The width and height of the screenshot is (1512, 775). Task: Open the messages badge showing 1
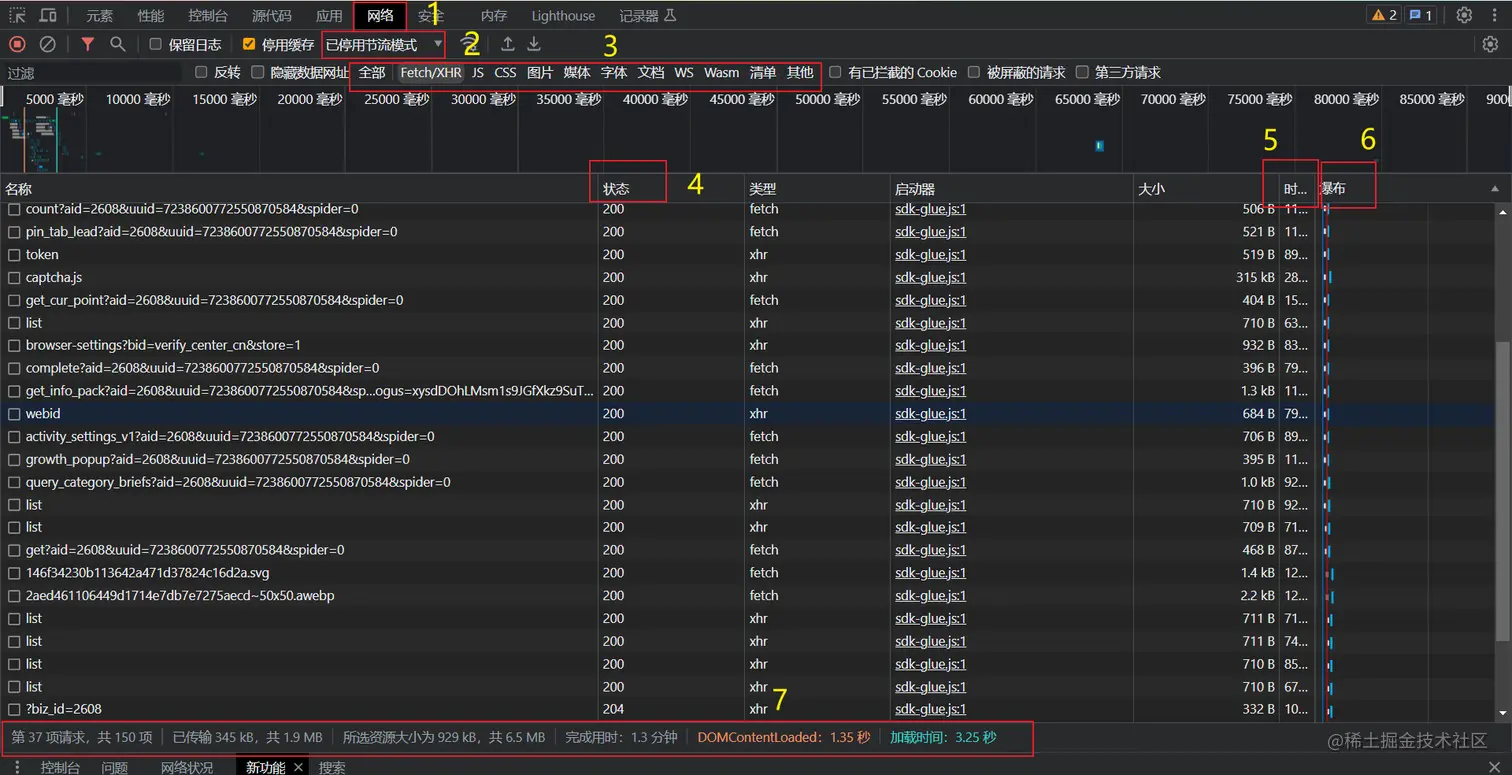(x=1420, y=15)
